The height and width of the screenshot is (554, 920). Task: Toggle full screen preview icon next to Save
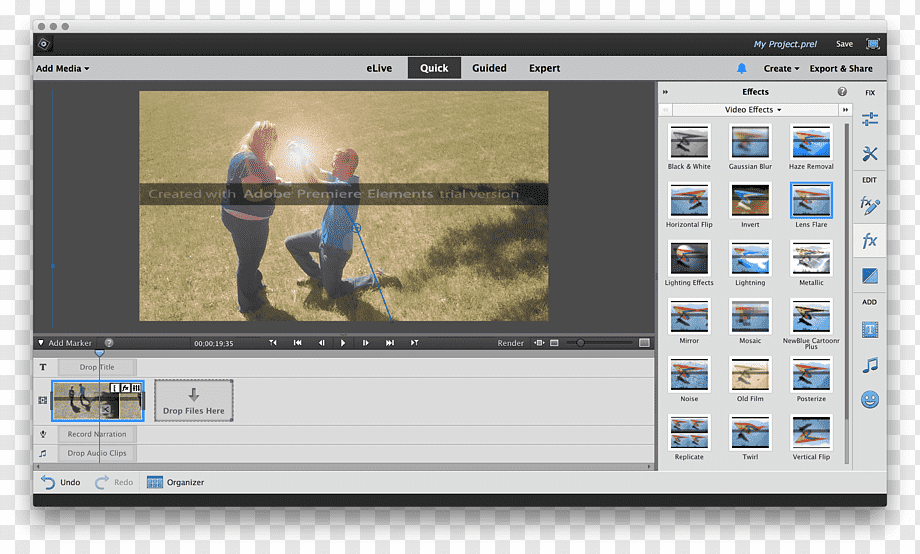pos(873,44)
